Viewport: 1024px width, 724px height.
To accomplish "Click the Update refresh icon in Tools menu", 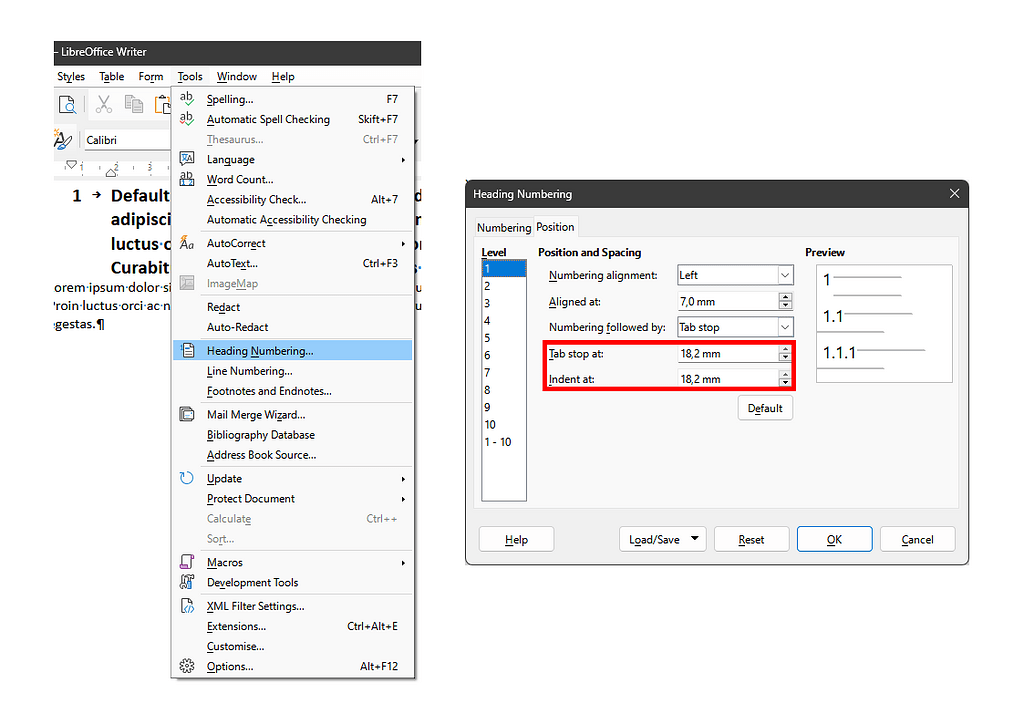I will 186,478.
